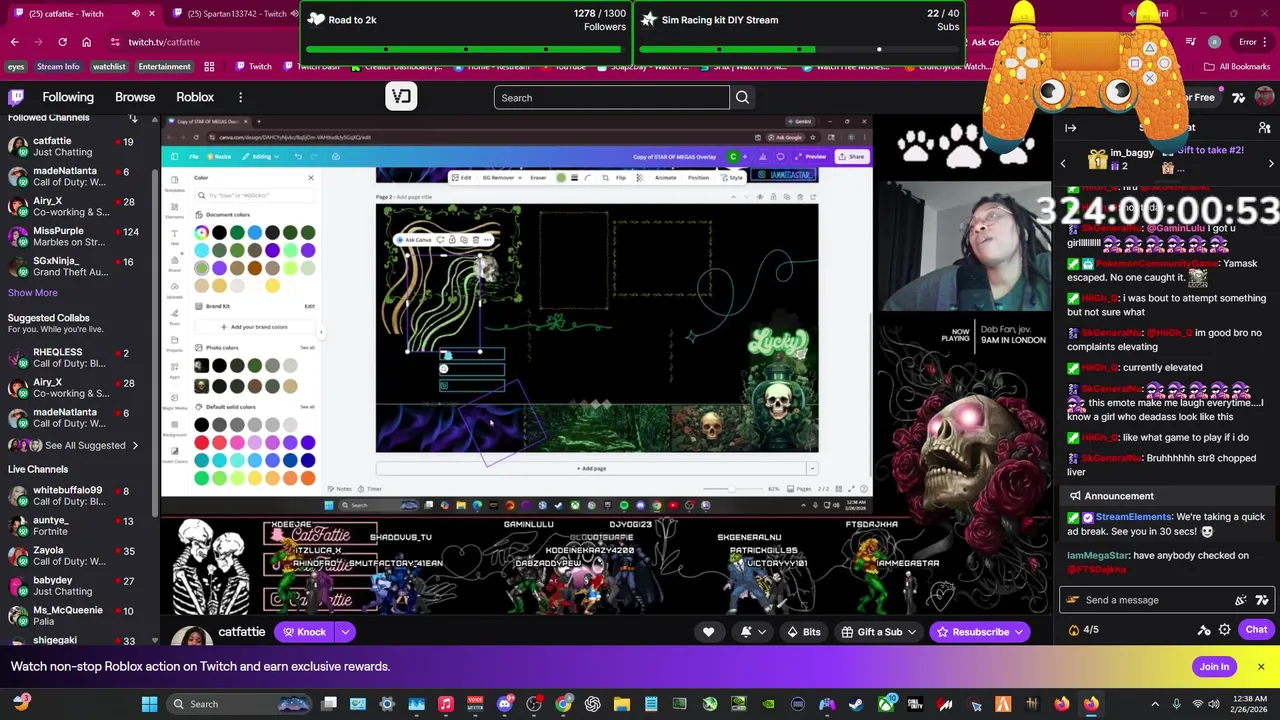This screenshot has width=1280, height=720.
Task: Click the Apple Music taskbar icon
Action: coord(446,704)
